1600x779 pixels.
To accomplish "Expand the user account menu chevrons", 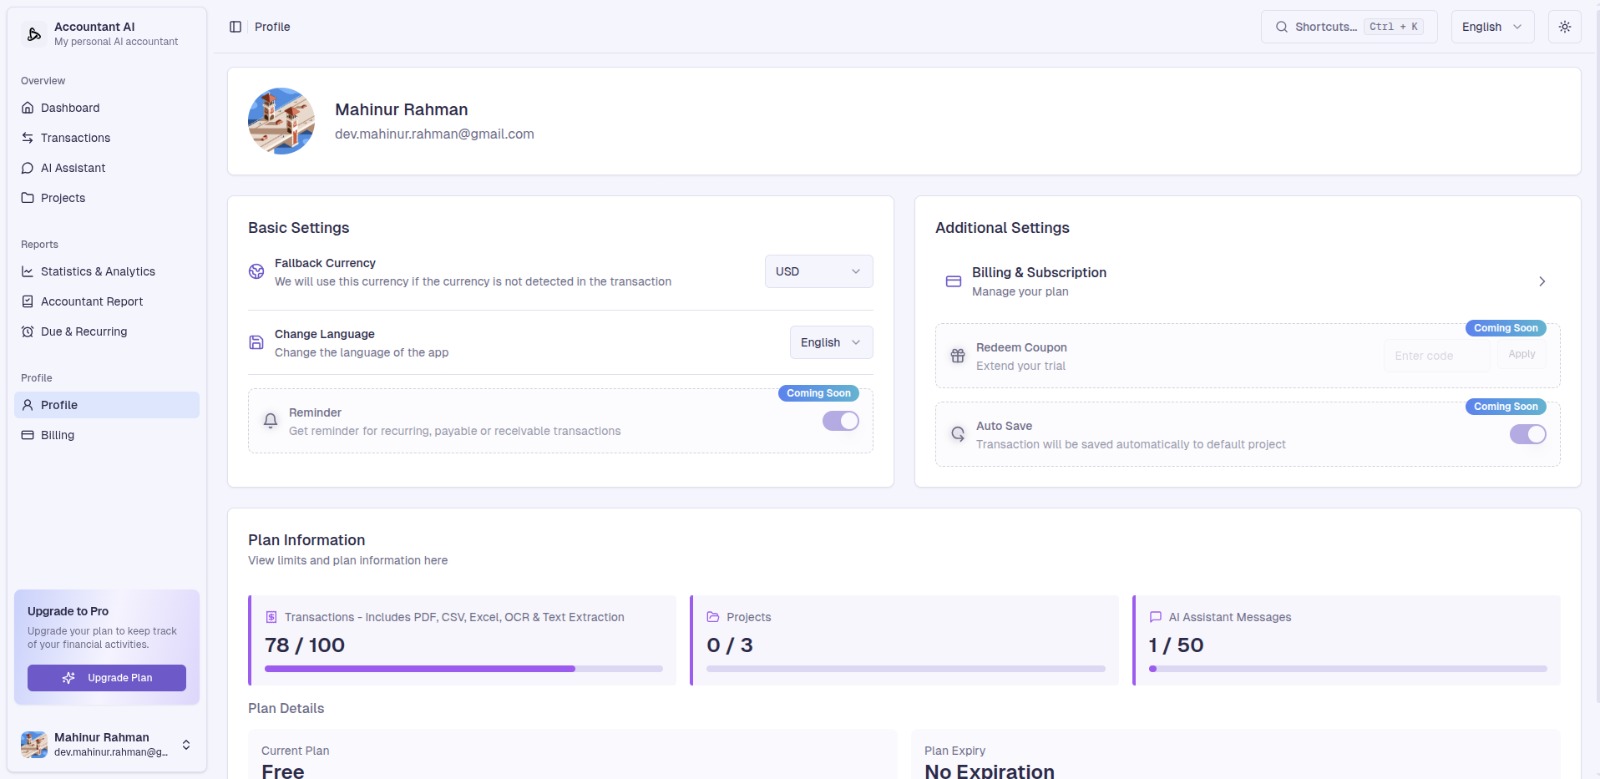I will [x=186, y=745].
